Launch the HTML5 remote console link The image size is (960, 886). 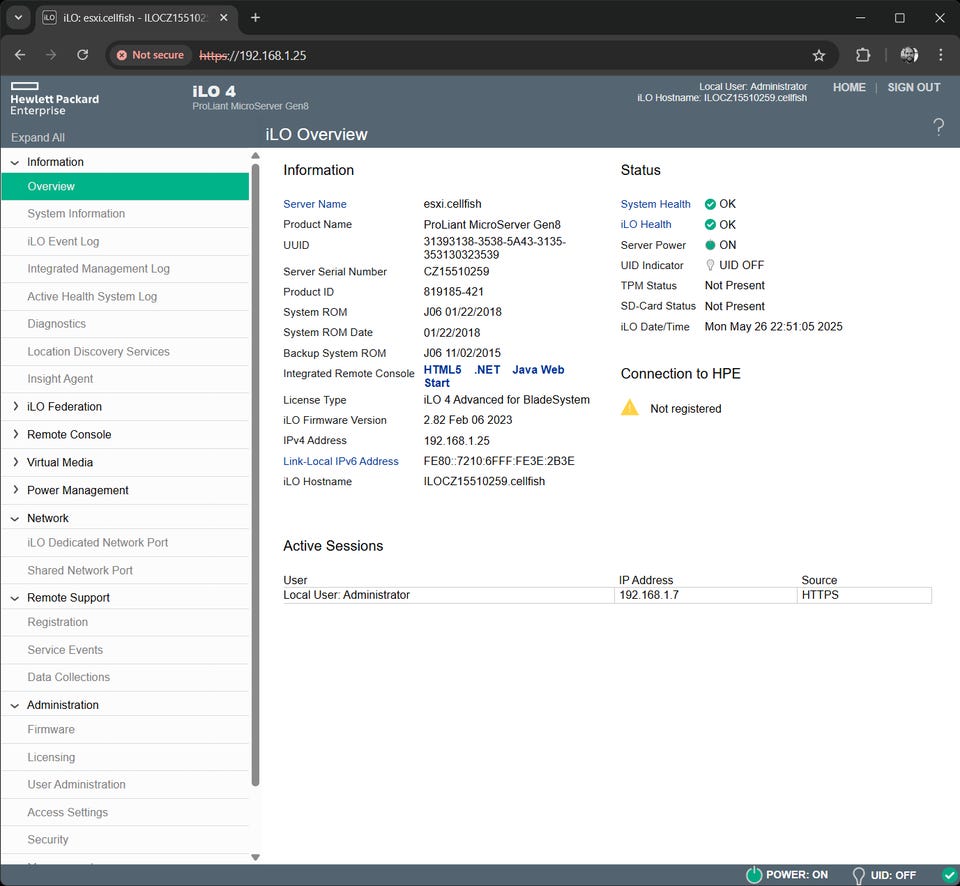pyautogui.click(x=442, y=370)
